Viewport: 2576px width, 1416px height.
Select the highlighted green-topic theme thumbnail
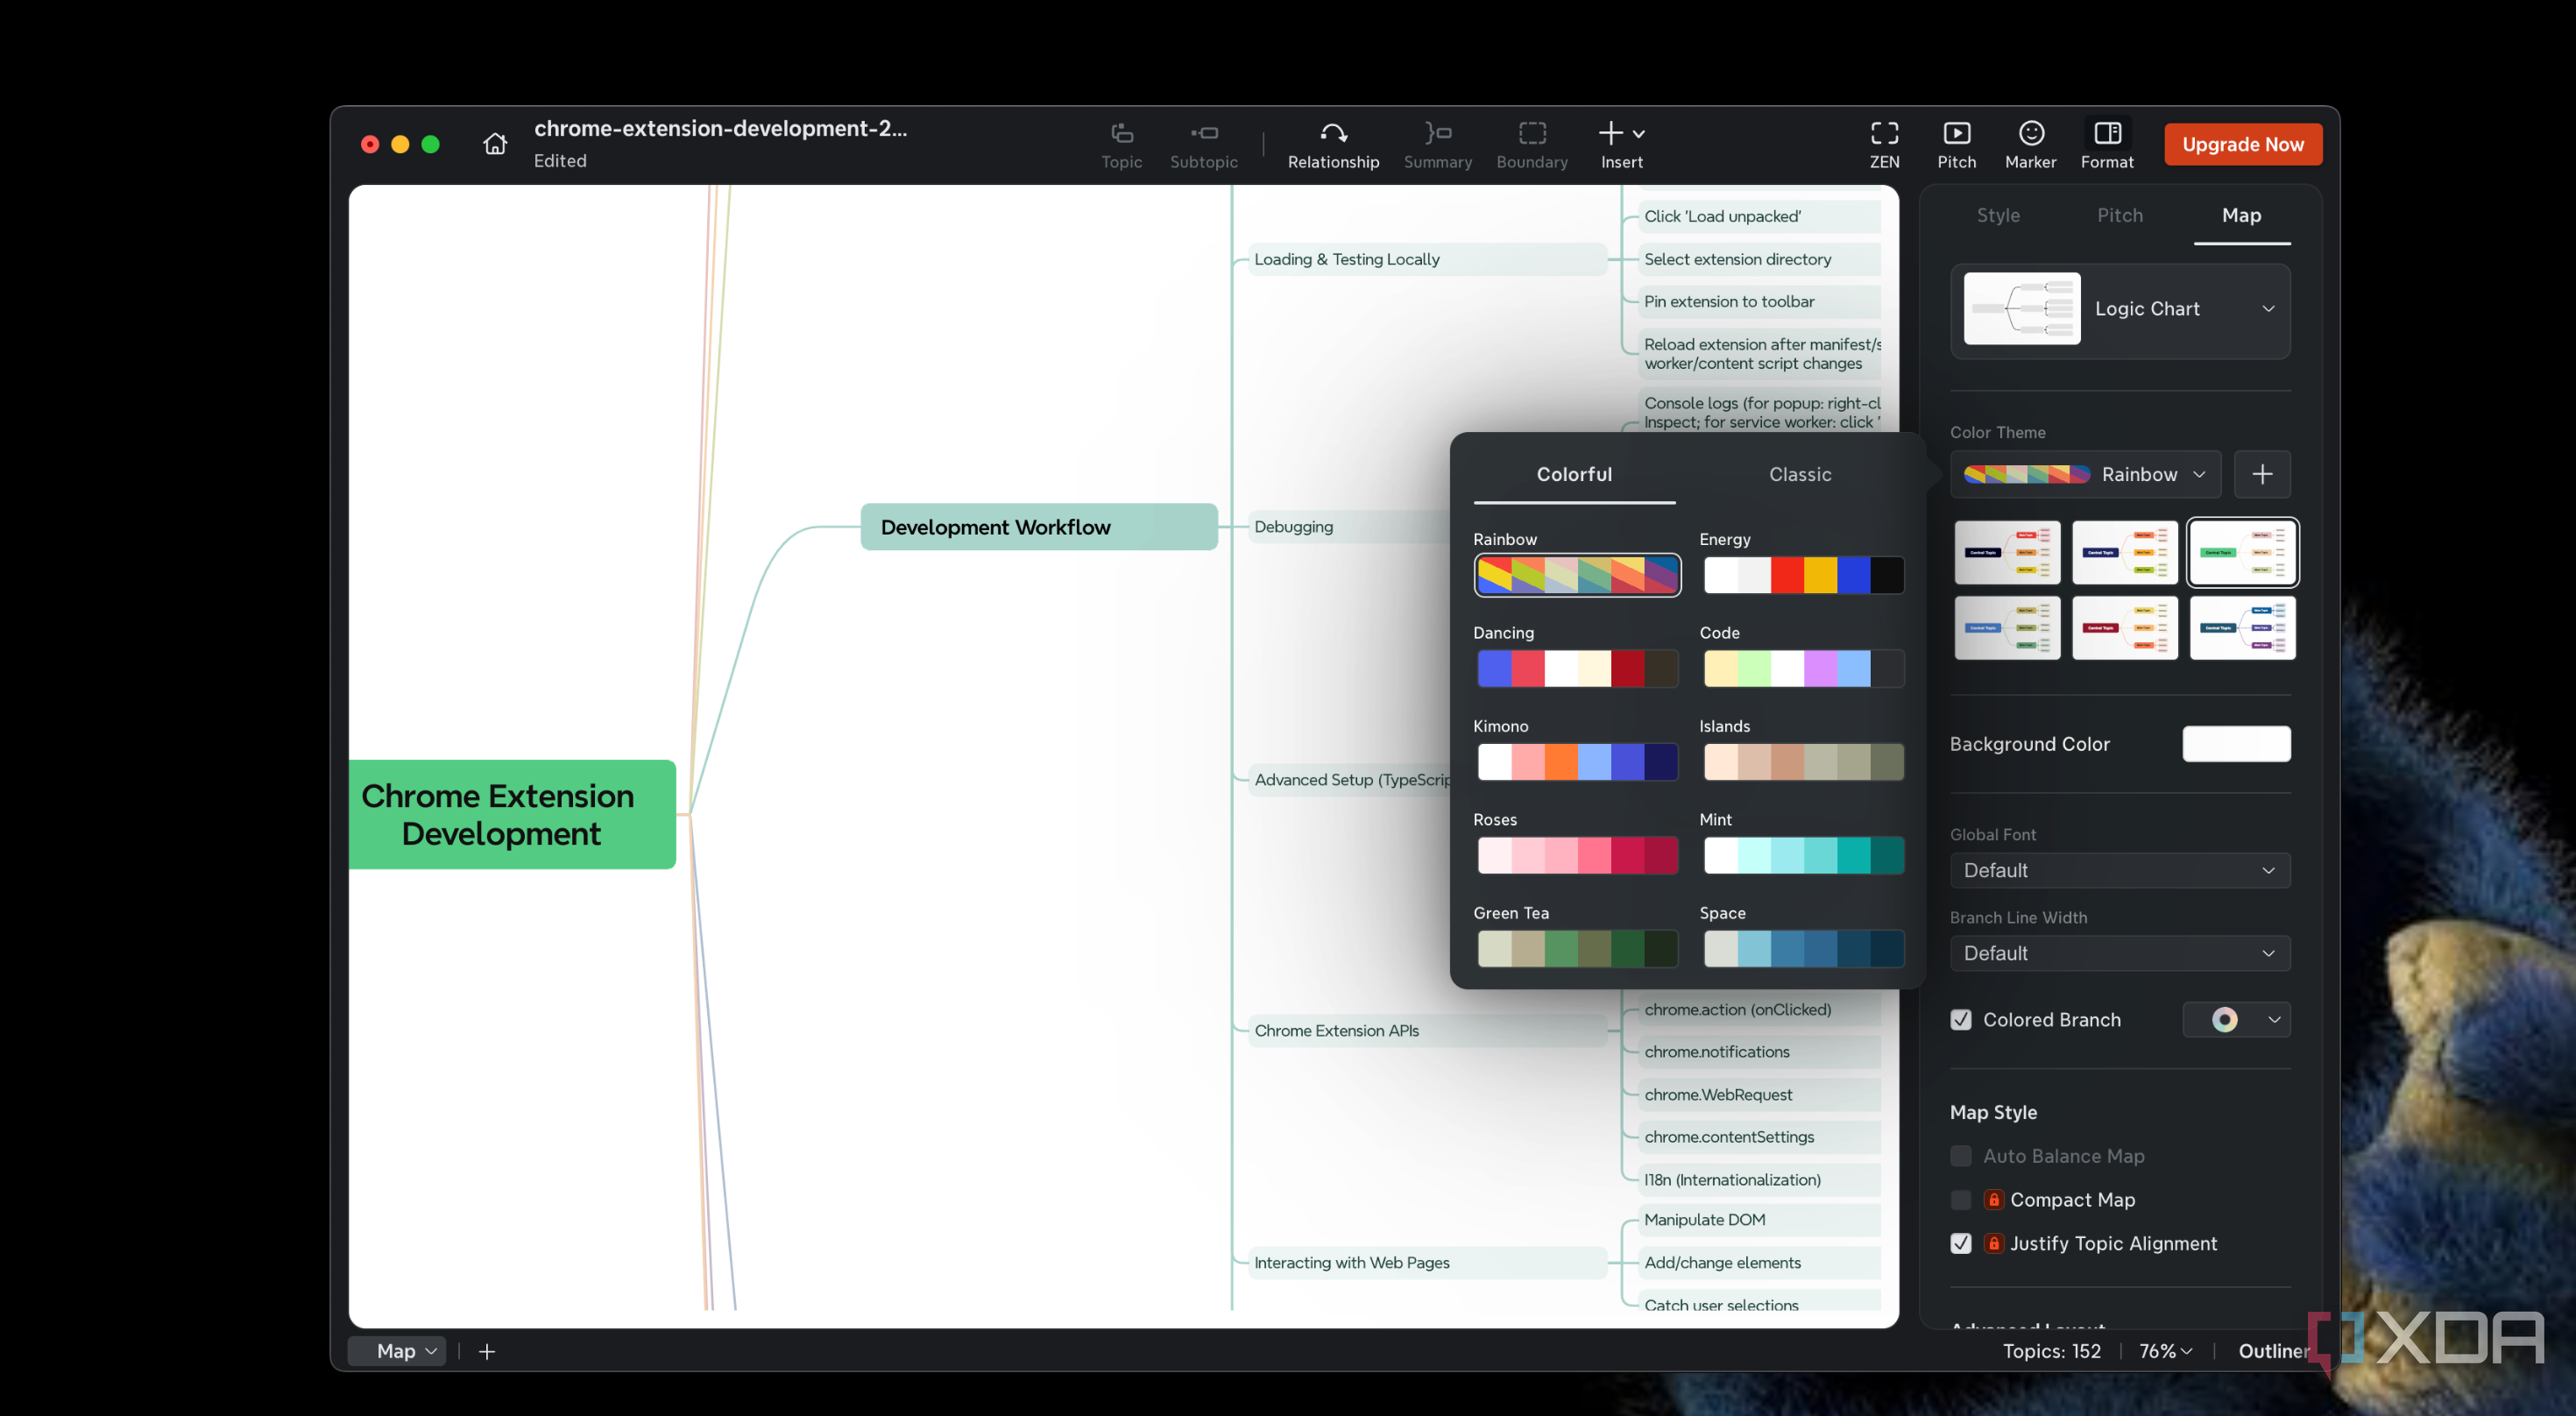click(2242, 553)
